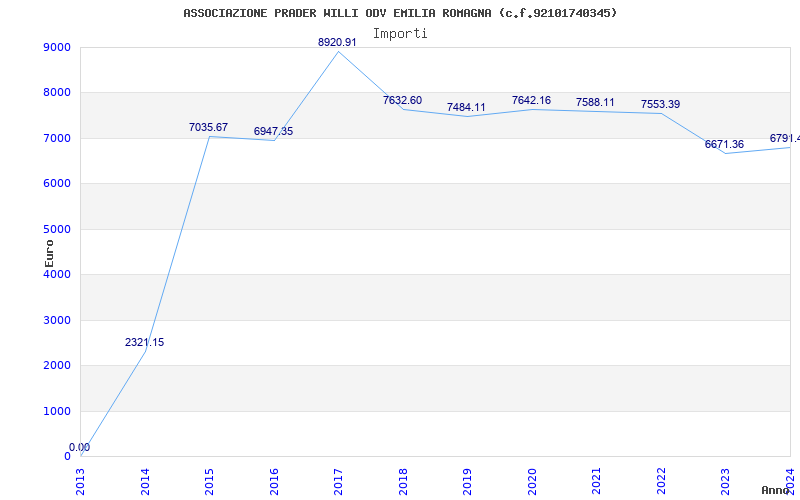Viewport: 800px width, 500px height.
Task: Click the 9000 y-axis tick label
Action: 57,48
